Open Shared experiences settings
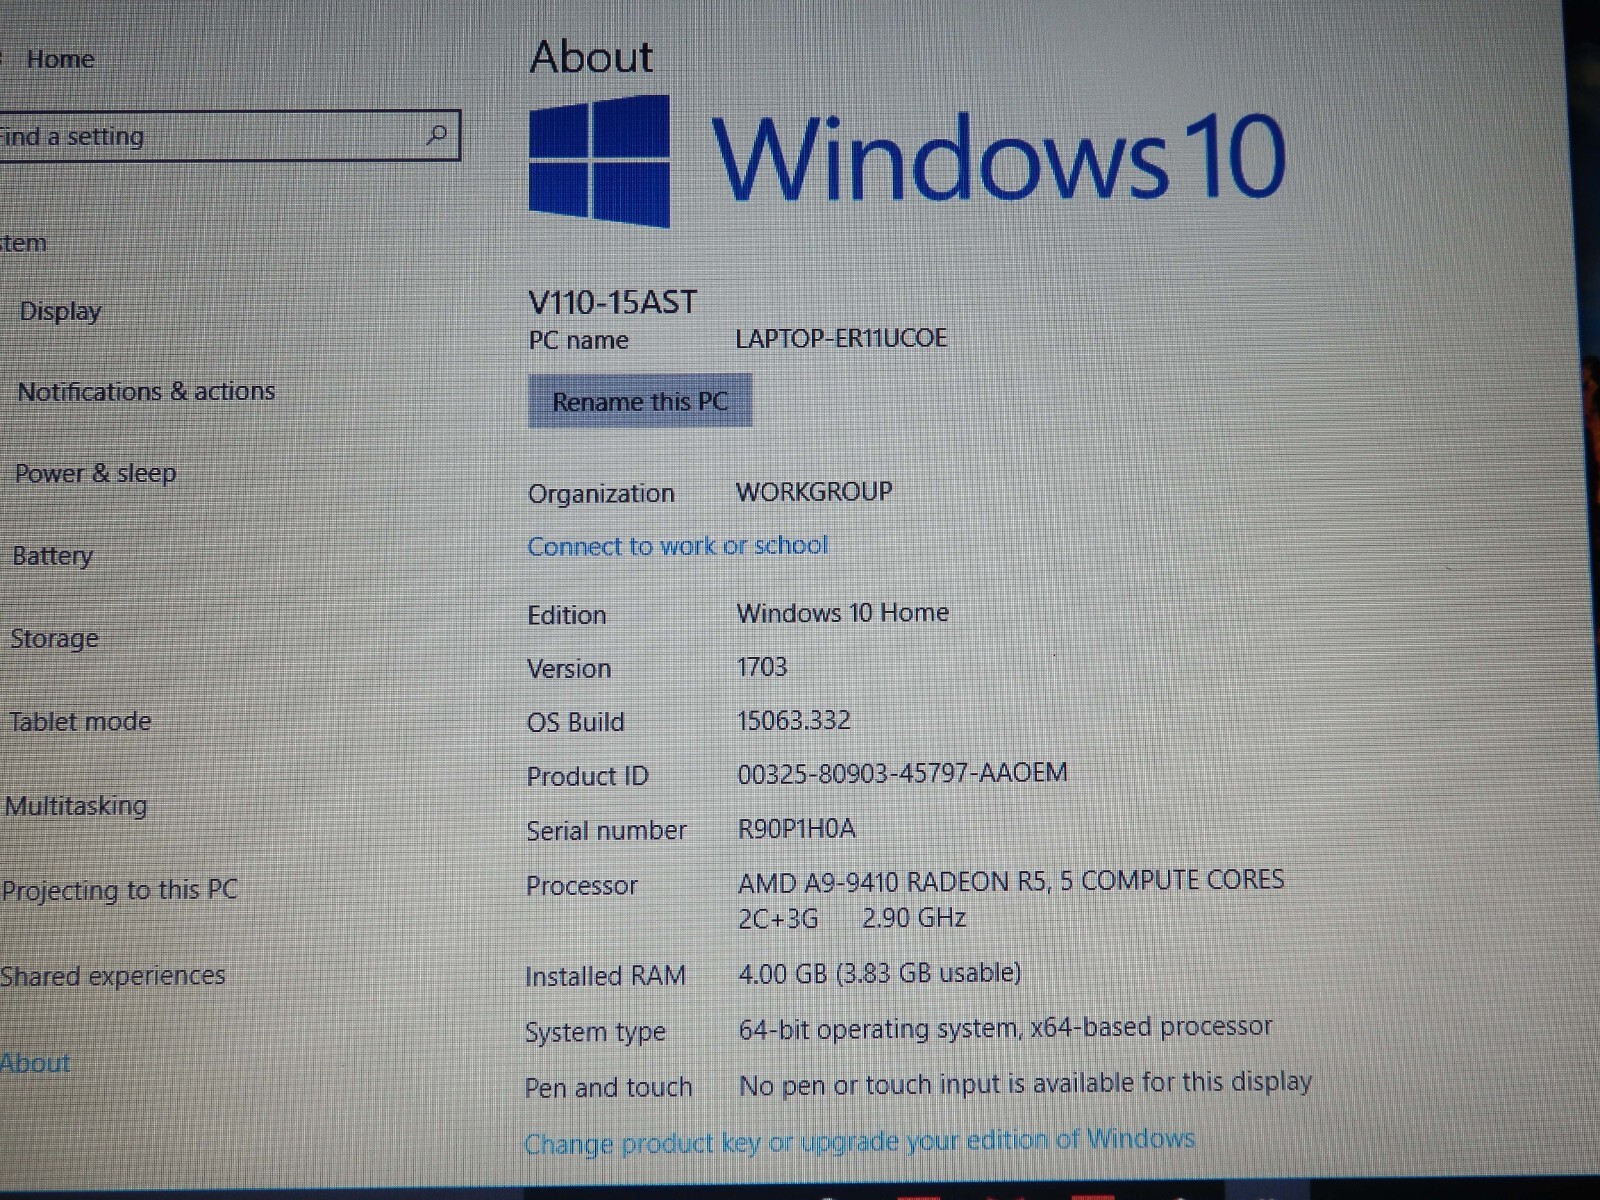The height and width of the screenshot is (1200, 1600). coord(113,976)
